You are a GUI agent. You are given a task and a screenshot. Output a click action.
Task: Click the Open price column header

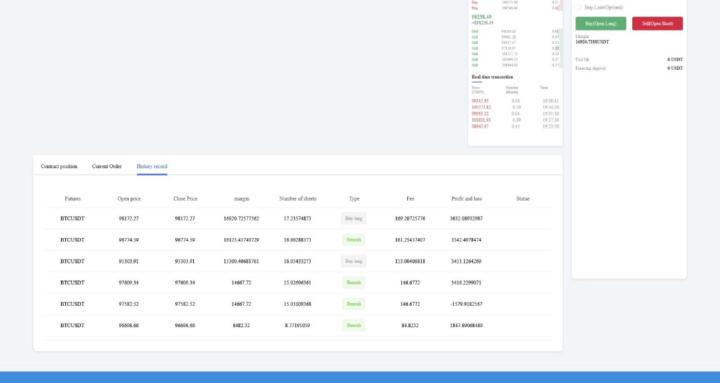129,199
